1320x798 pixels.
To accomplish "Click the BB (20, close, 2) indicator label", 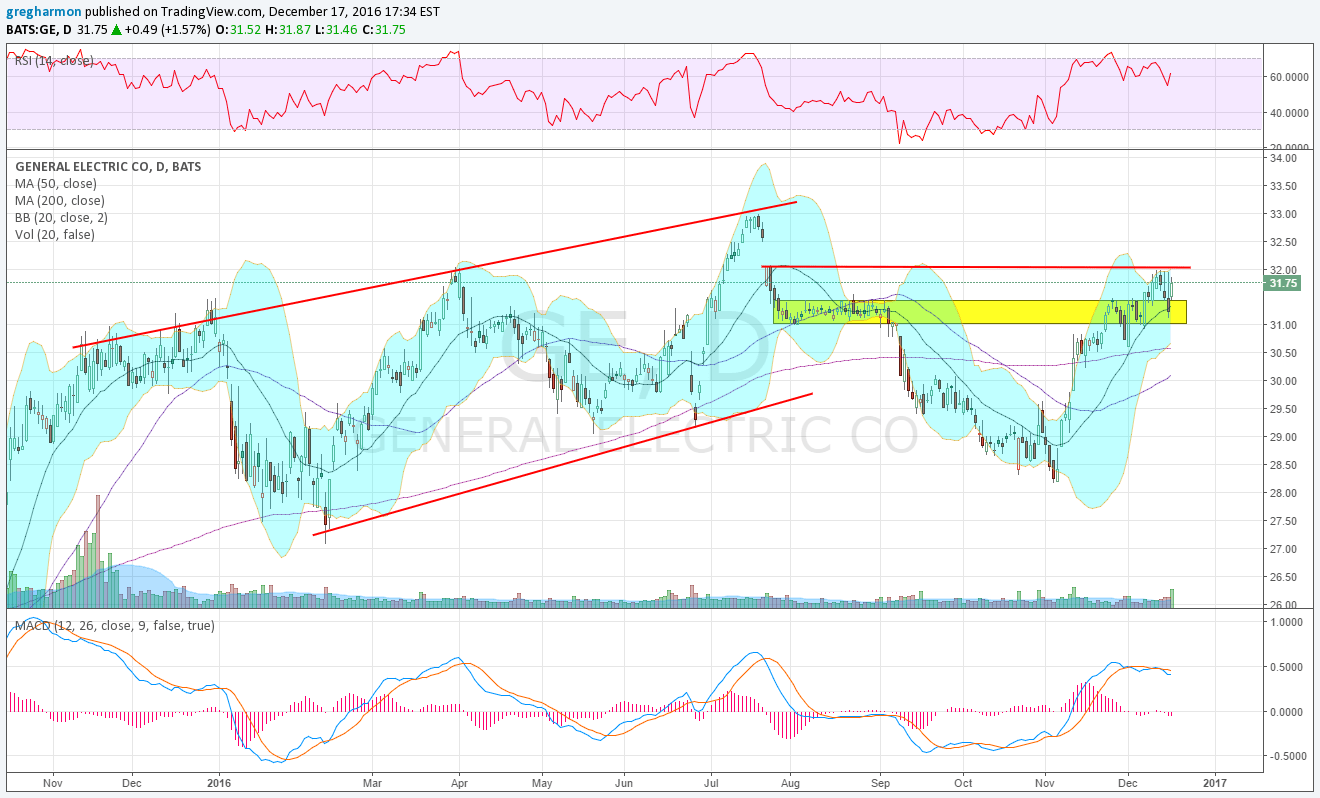I will click(x=61, y=218).
